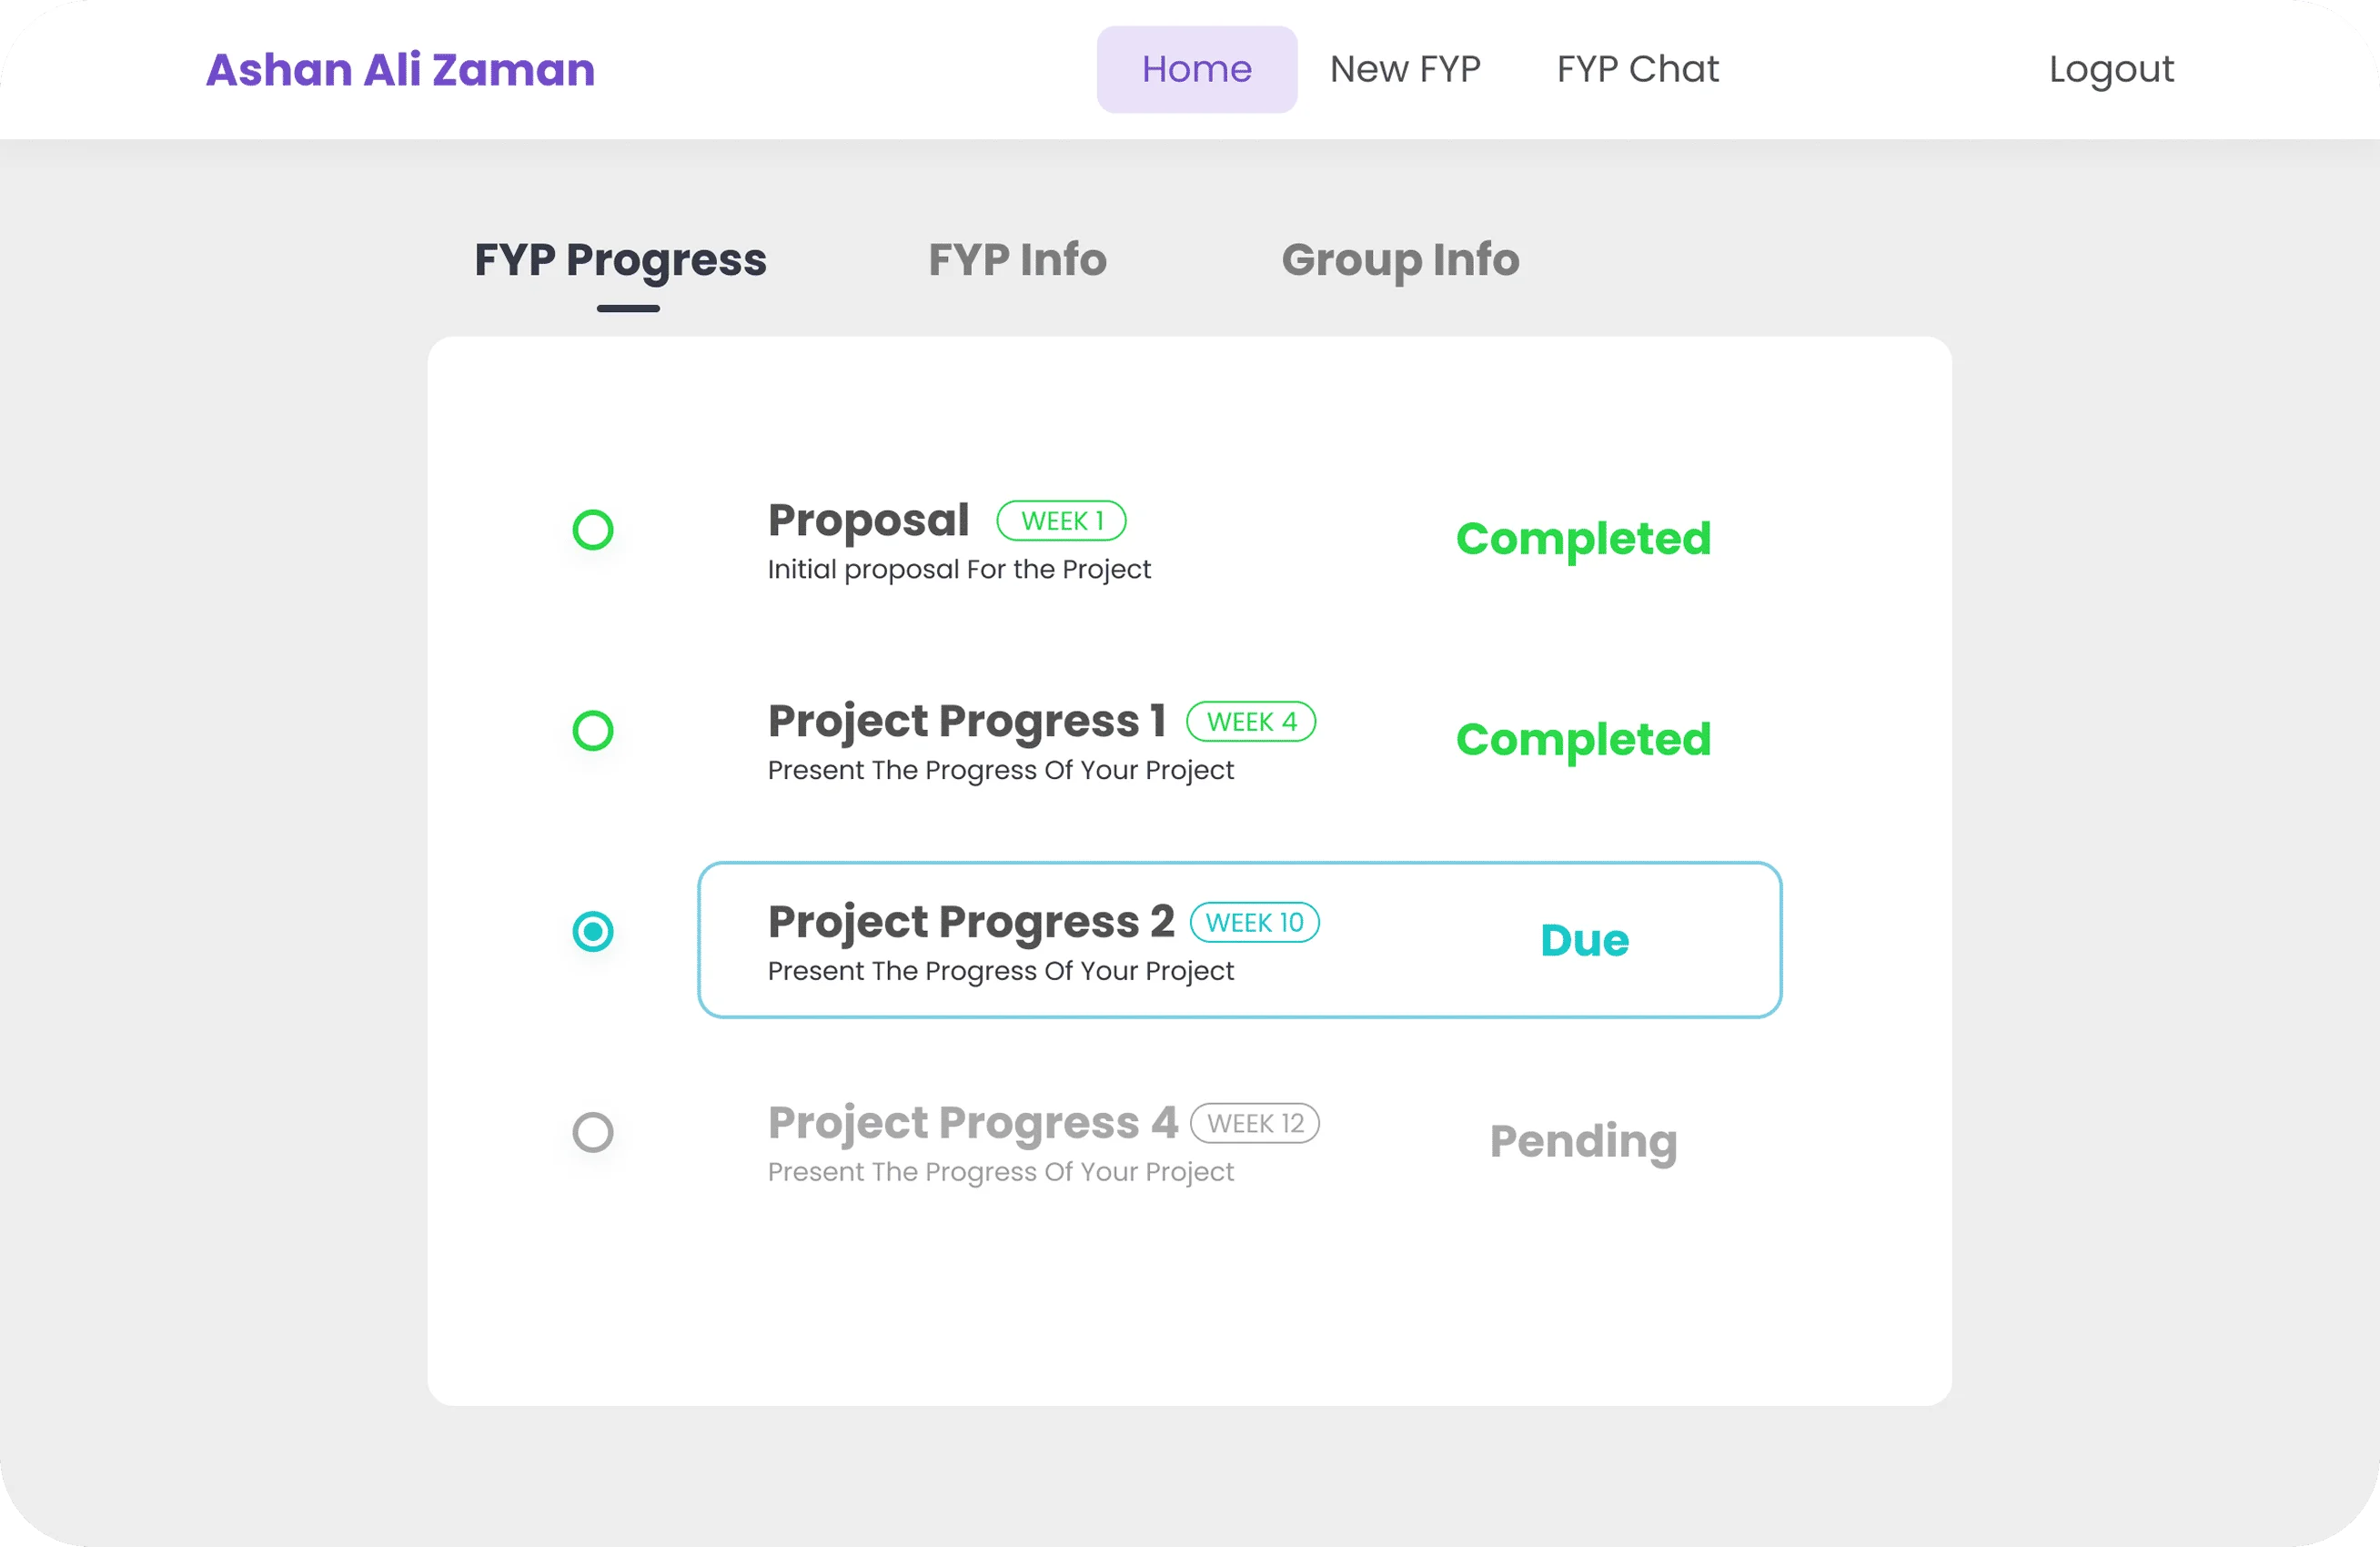Click the WEEK 4 badge on Project Progress 1
Image resolution: width=2380 pixels, height=1547 pixels.
1251,721
